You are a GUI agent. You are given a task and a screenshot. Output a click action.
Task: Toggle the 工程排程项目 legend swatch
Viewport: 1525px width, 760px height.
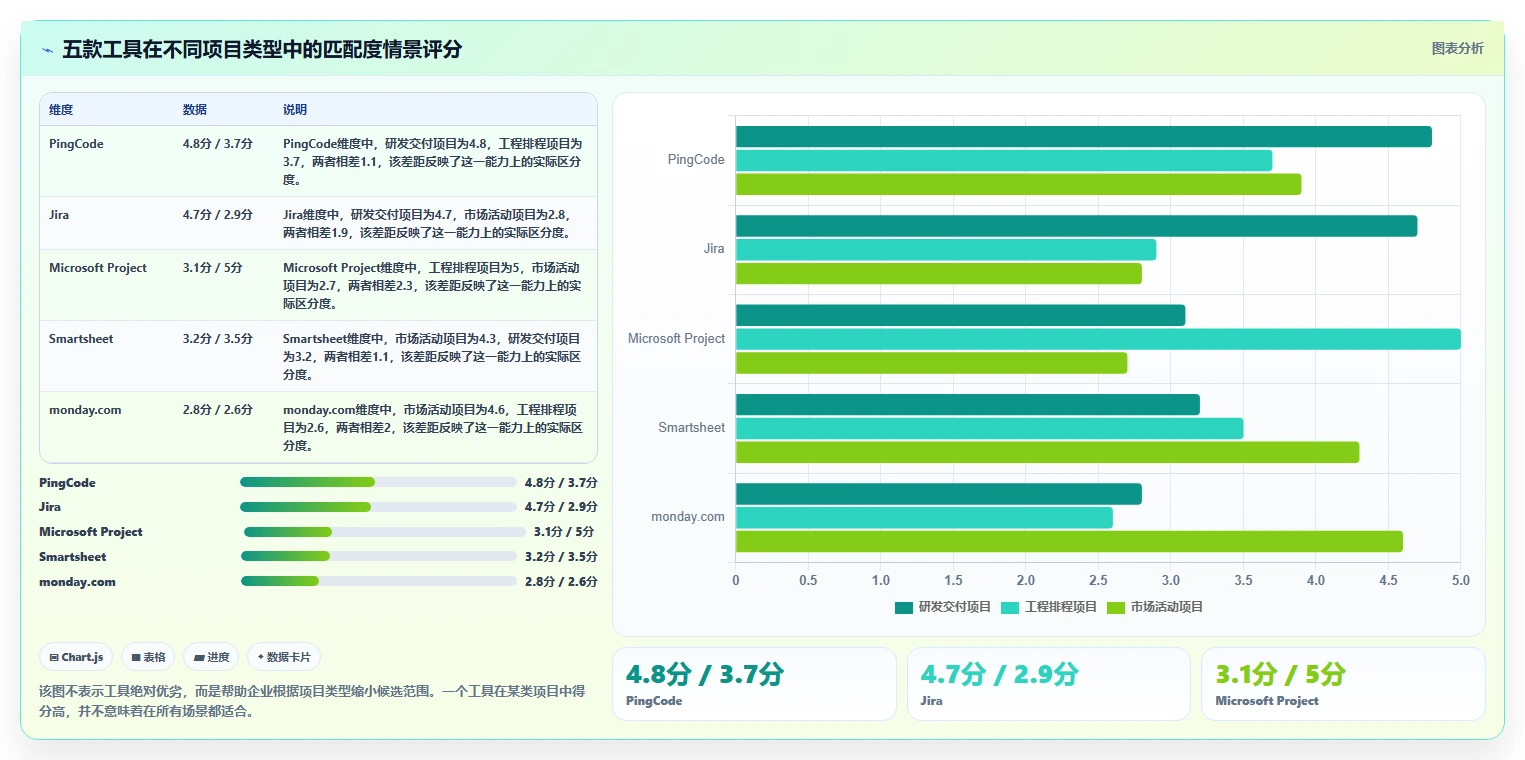[x=1010, y=607]
